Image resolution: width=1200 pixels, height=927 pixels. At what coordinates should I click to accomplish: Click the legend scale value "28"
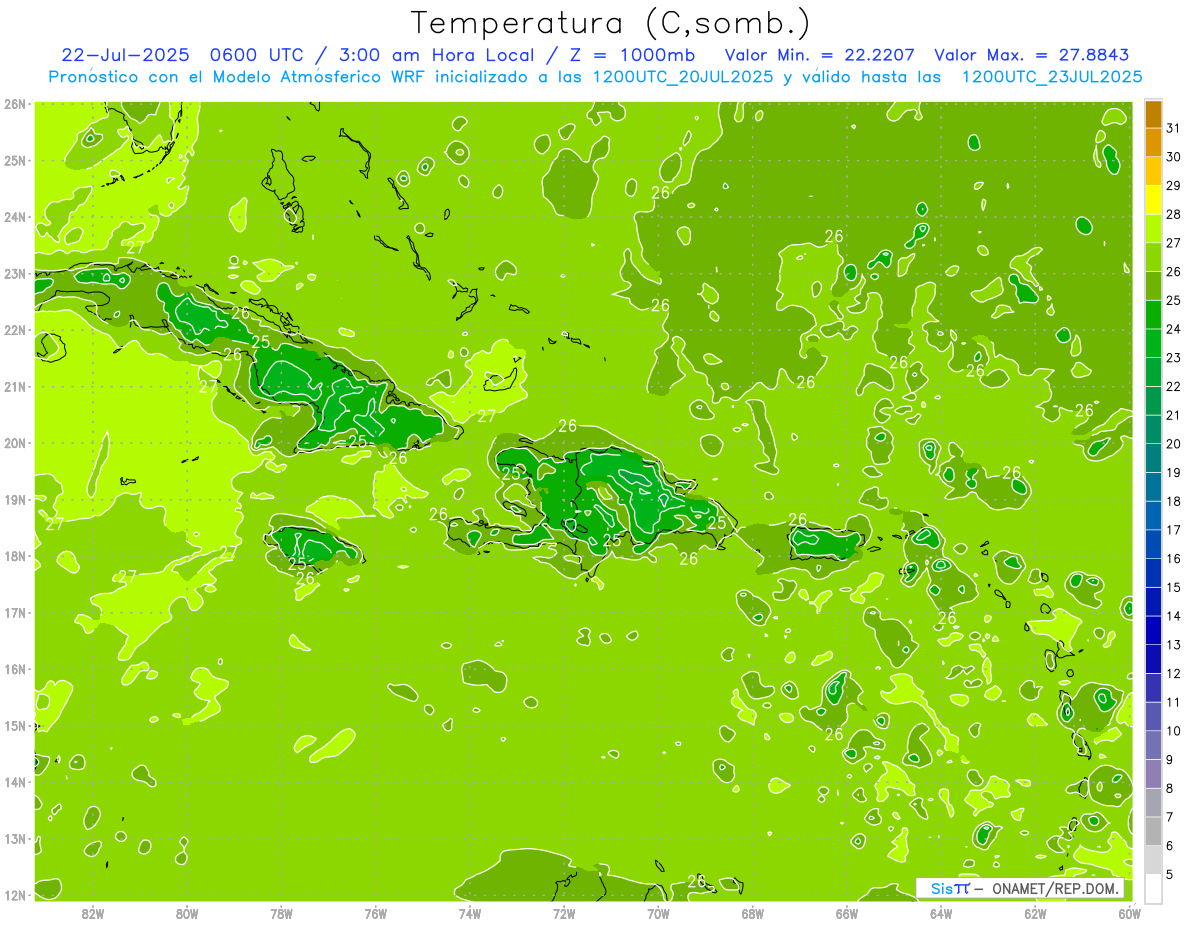pos(1173,214)
